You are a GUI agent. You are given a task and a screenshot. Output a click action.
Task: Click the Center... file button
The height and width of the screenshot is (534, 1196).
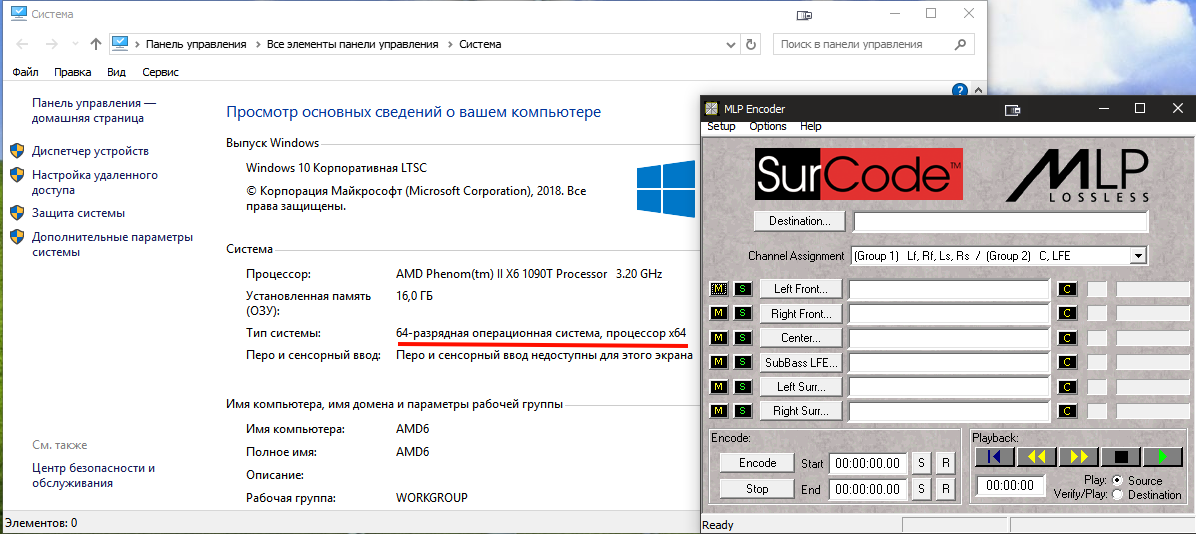[x=800, y=338]
